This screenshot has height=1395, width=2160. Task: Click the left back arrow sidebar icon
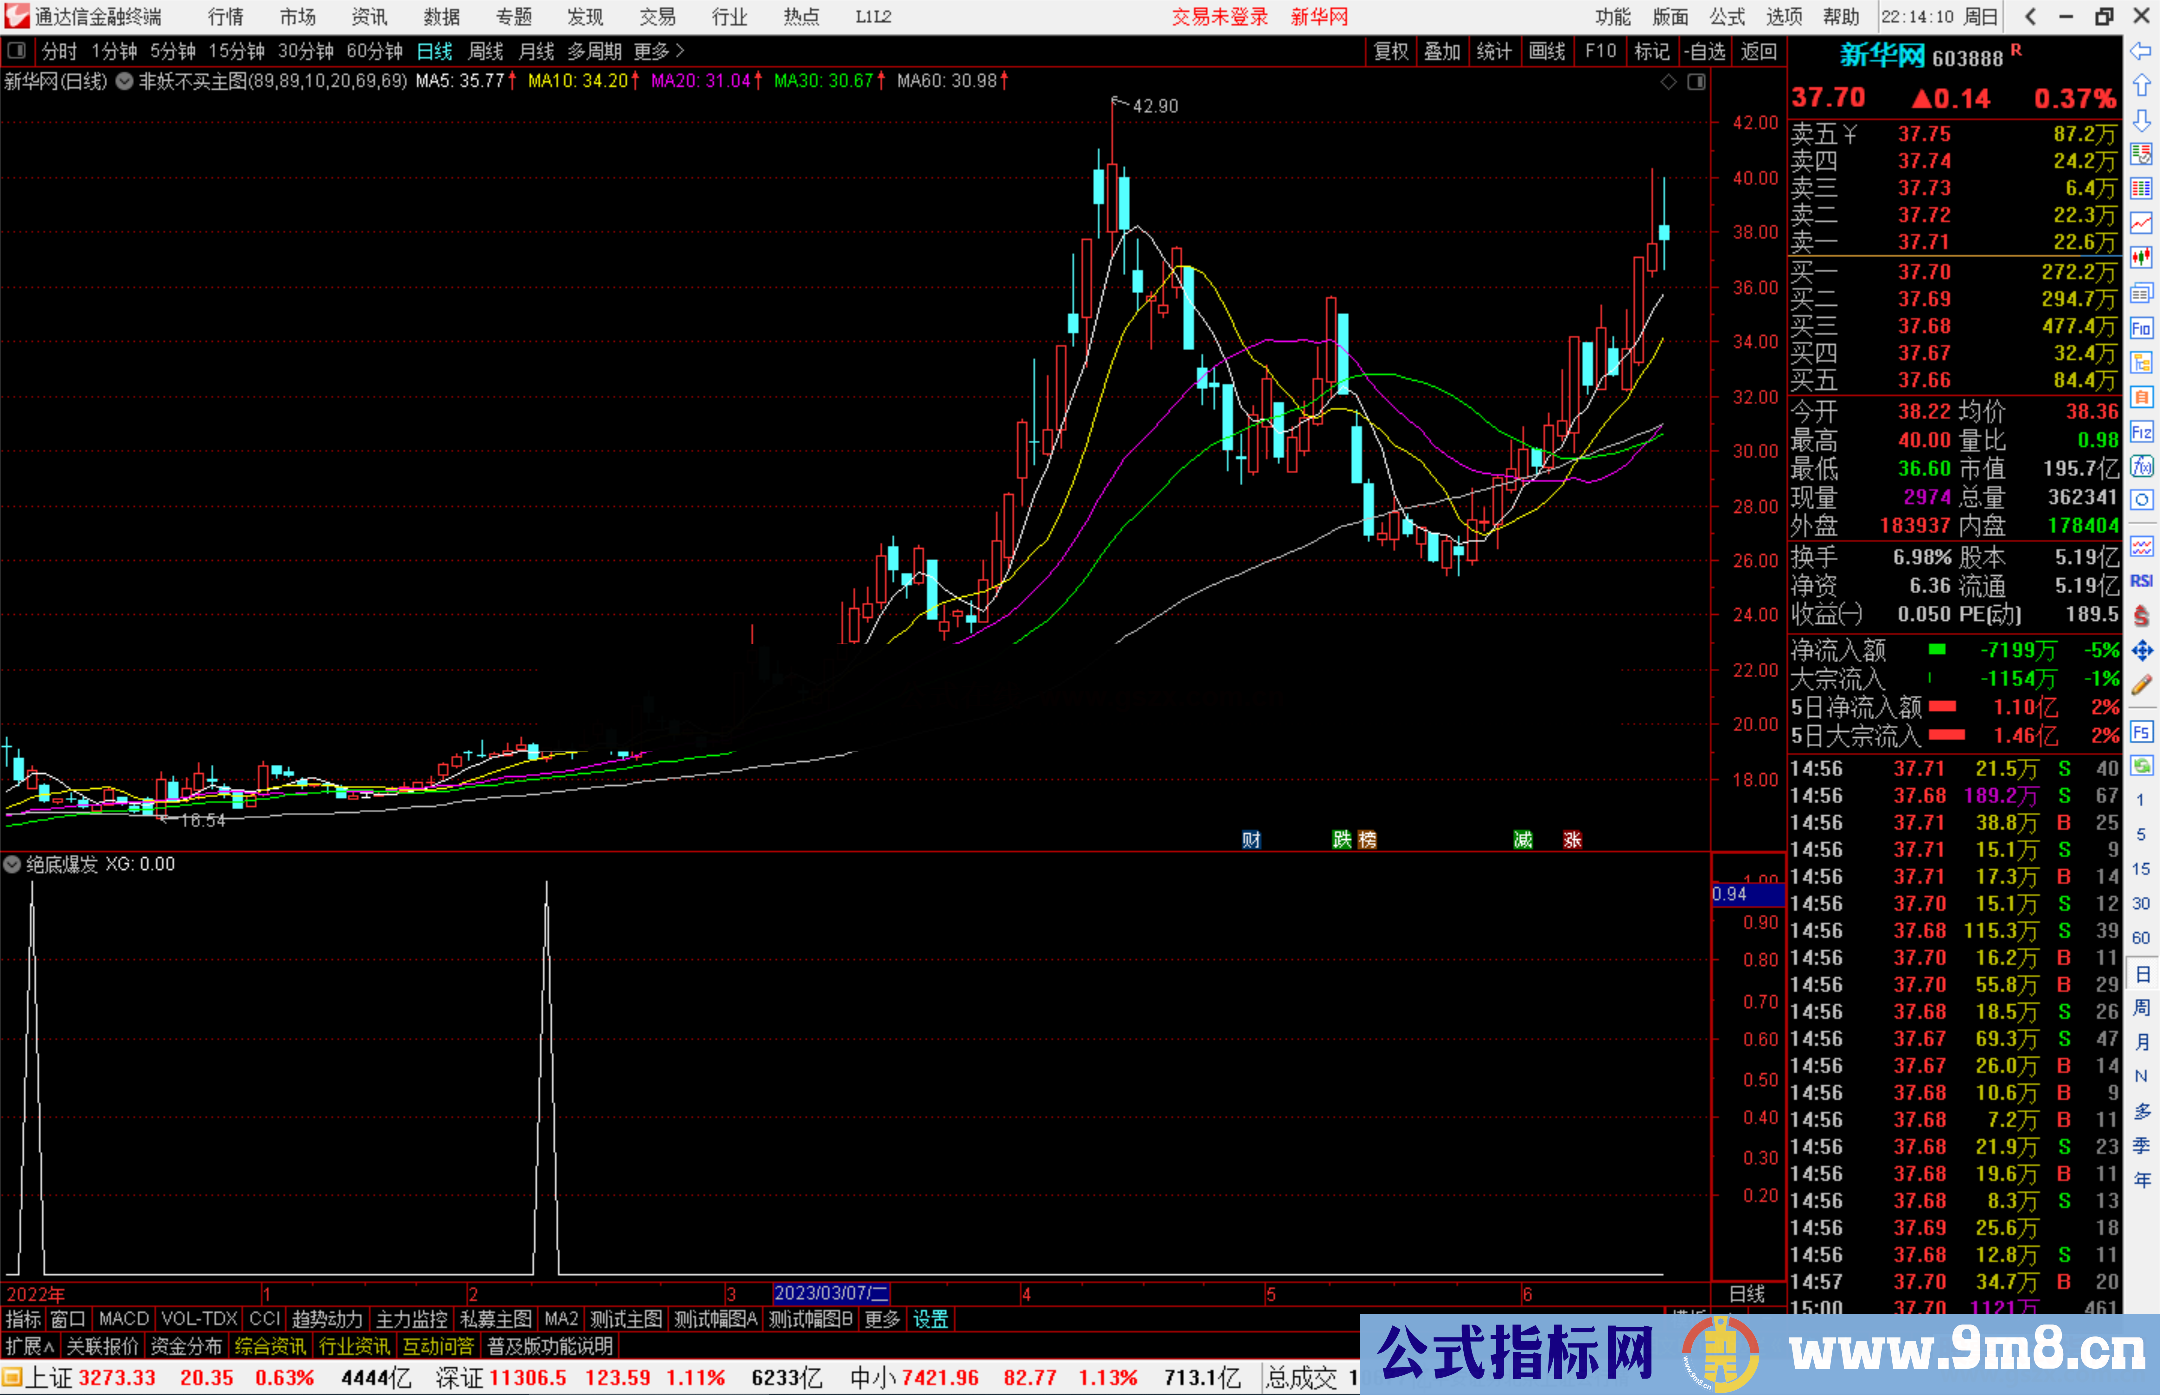click(x=2141, y=51)
